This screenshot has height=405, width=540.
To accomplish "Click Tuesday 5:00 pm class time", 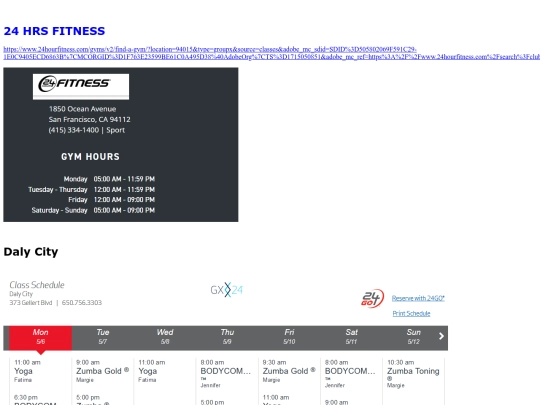I will tap(88, 397).
